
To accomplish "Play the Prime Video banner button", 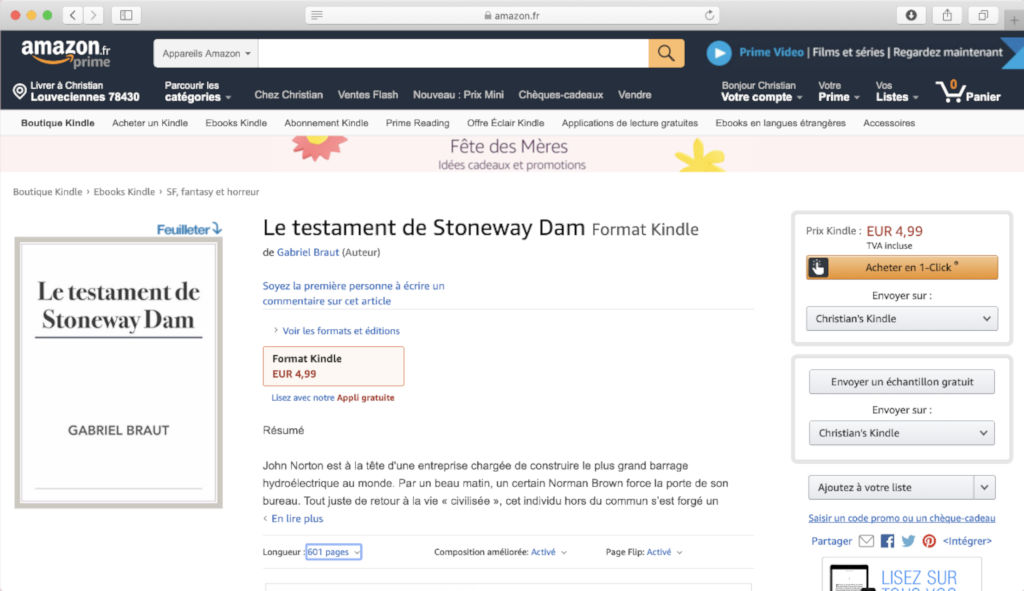I will point(718,53).
